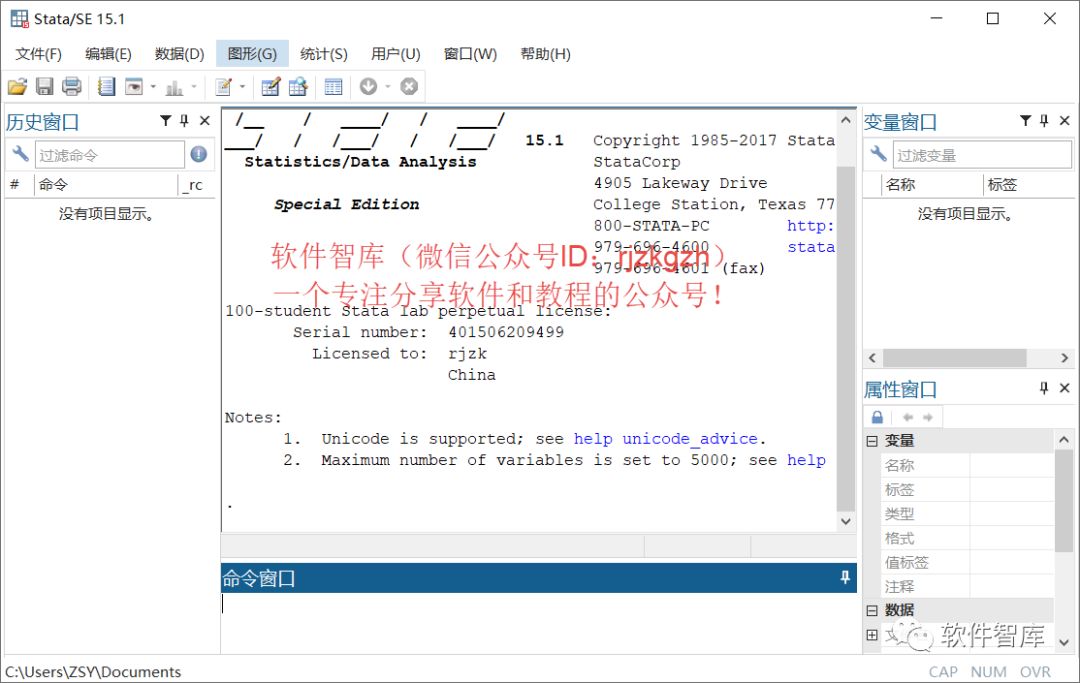
Task: Open the Graph icon dropdown arrow
Action: (194, 87)
